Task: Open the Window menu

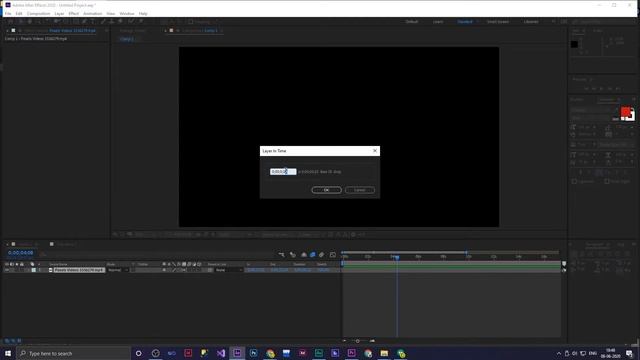Action: click(x=127, y=13)
